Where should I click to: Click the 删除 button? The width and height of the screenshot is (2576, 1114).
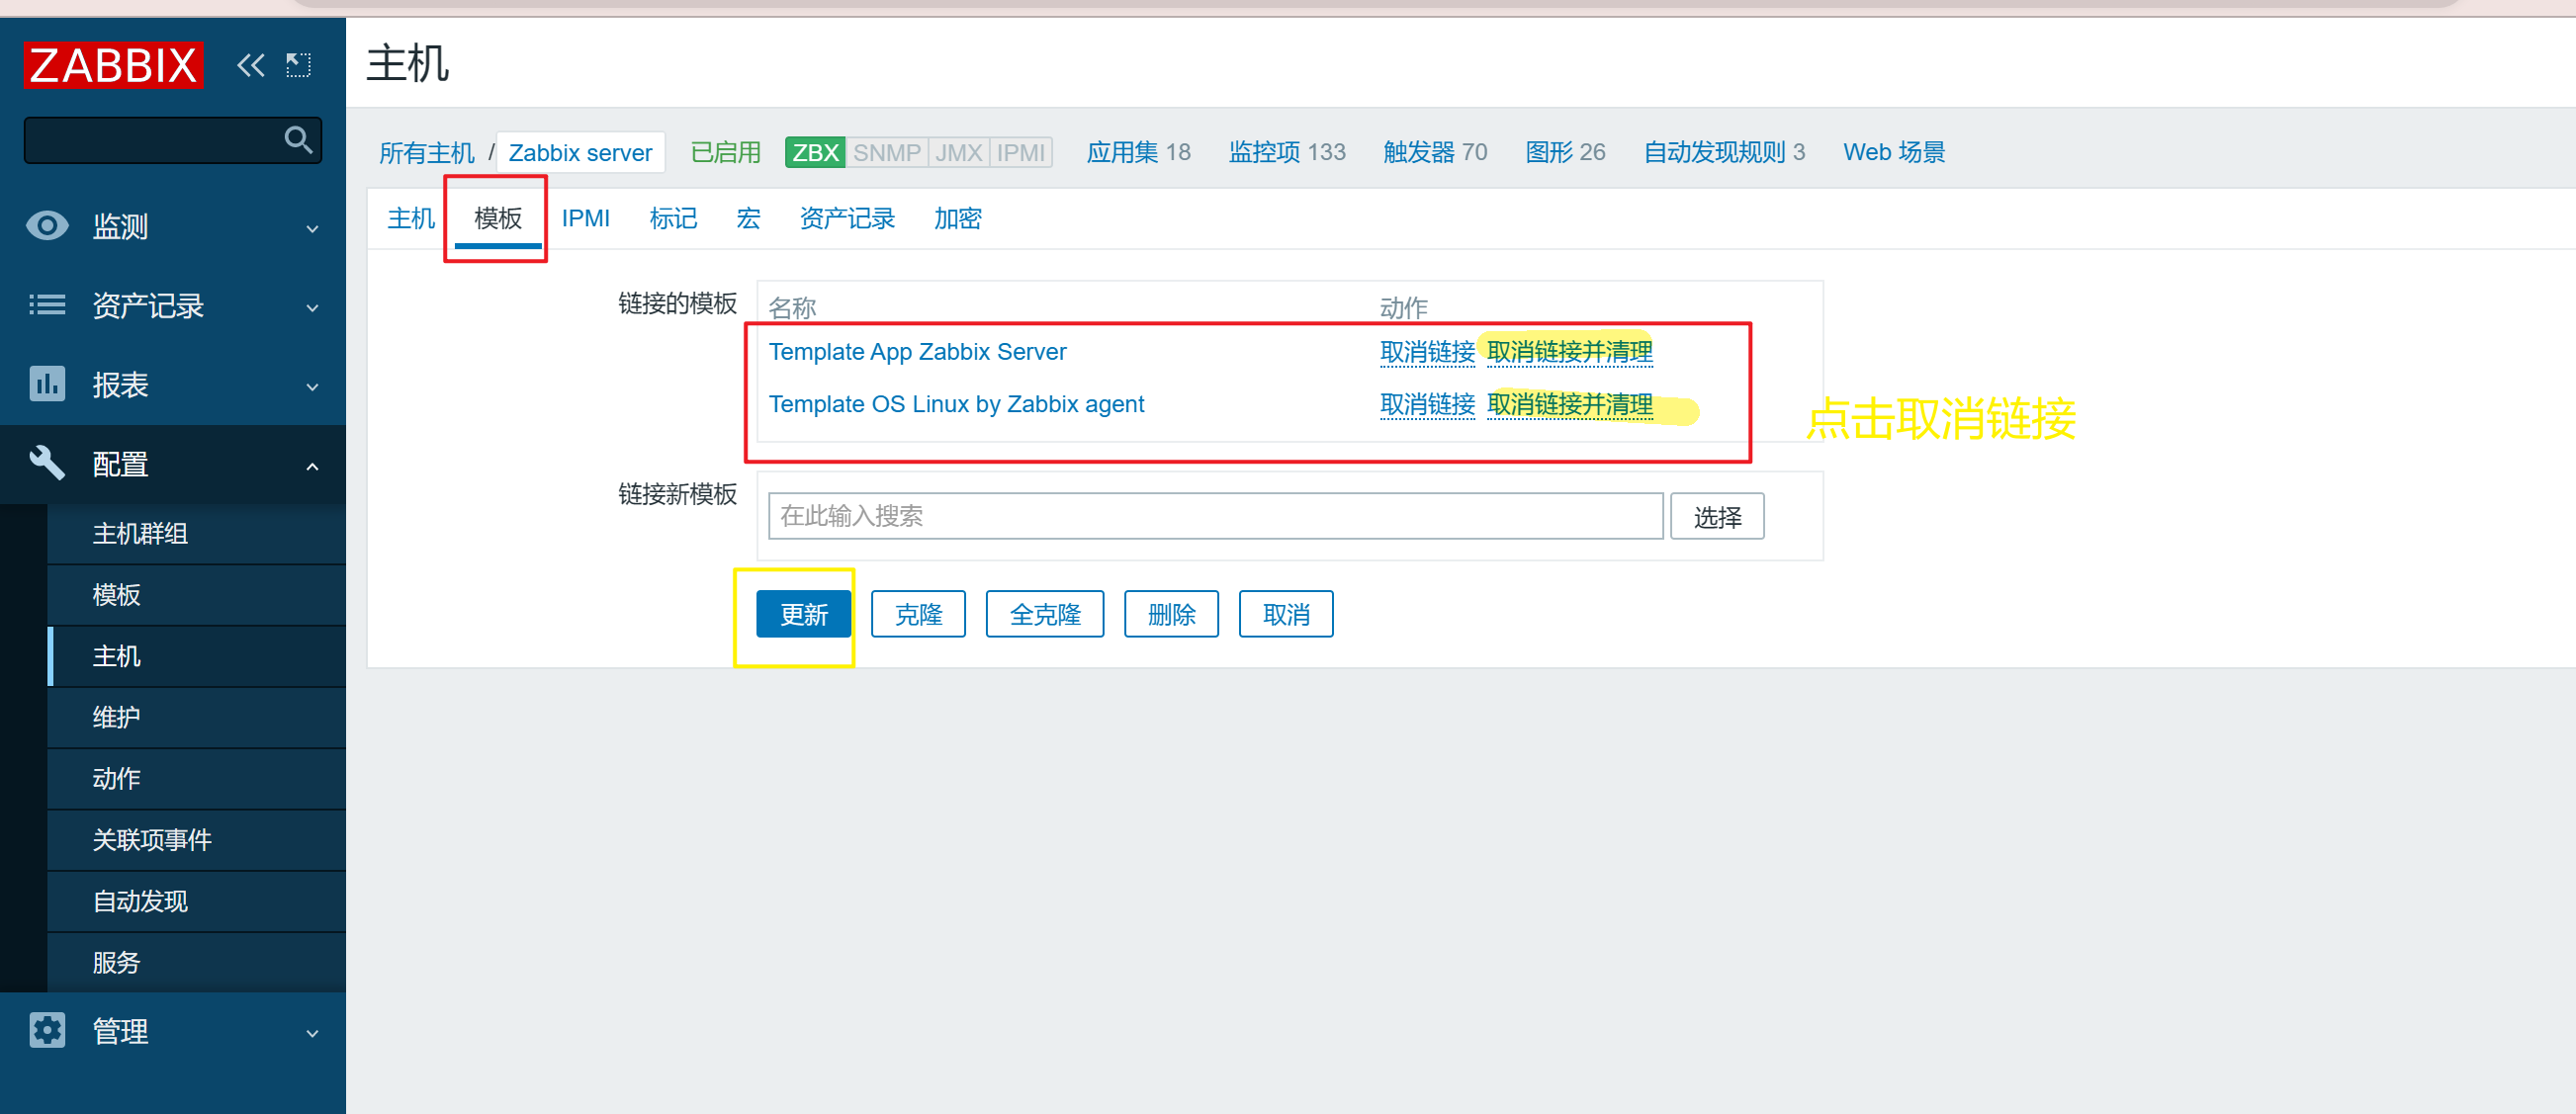coord(1171,614)
